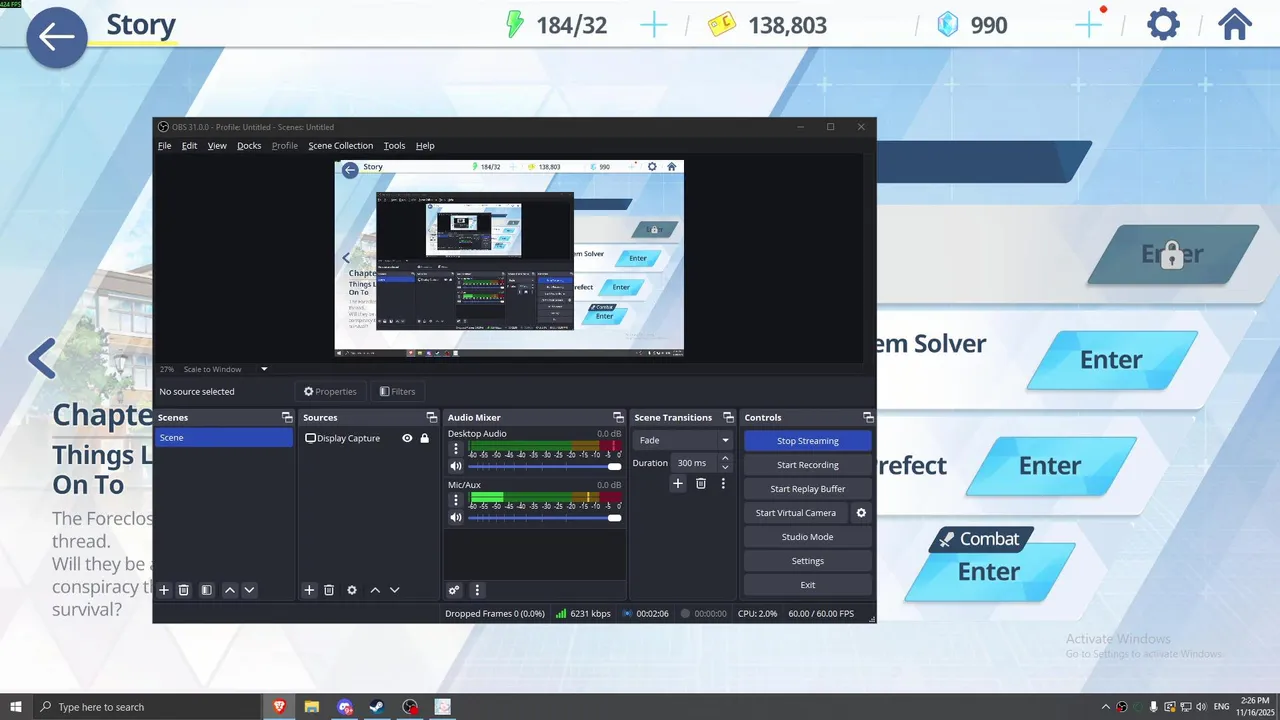Open Tools menu
This screenshot has height=720, width=1280.
click(394, 146)
